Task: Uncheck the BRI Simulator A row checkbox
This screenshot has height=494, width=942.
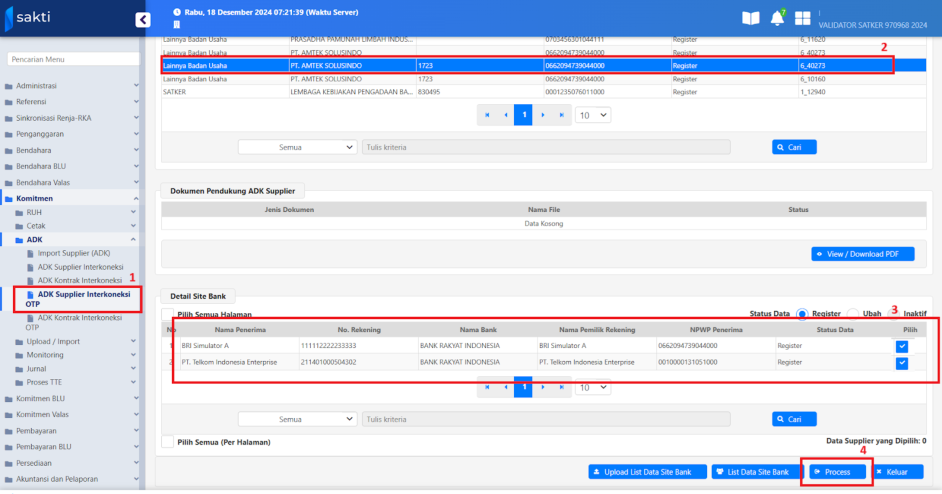Action: pos(902,345)
